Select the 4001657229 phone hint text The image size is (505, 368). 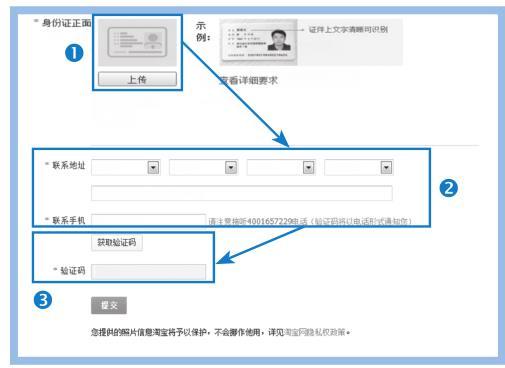point(310,221)
